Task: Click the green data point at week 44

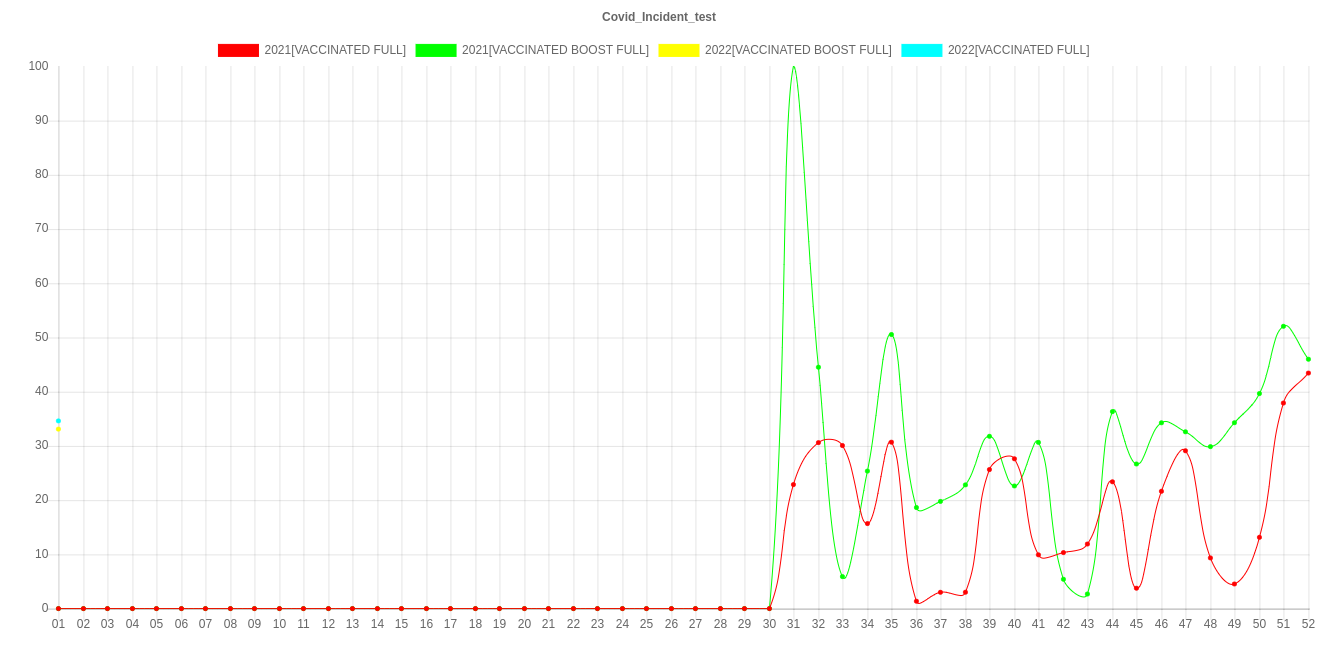Action: tap(1112, 411)
